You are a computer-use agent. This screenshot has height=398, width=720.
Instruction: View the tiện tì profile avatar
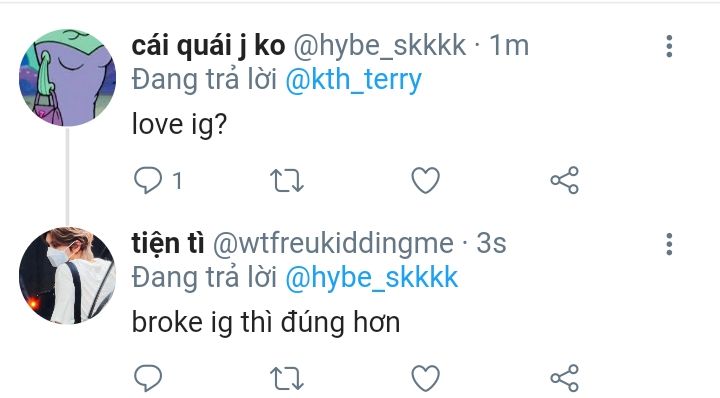point(68,275)
